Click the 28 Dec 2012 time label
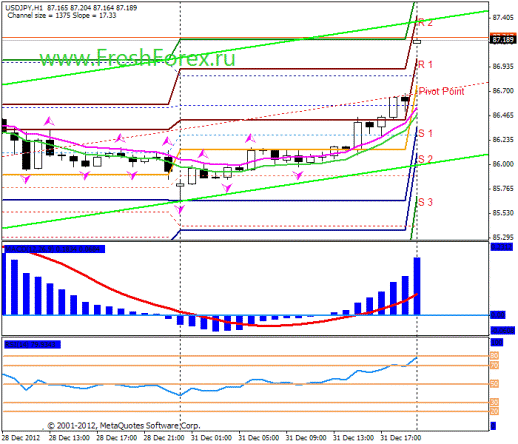The height and width of the screenshot is (444, 518). point(21,438)
